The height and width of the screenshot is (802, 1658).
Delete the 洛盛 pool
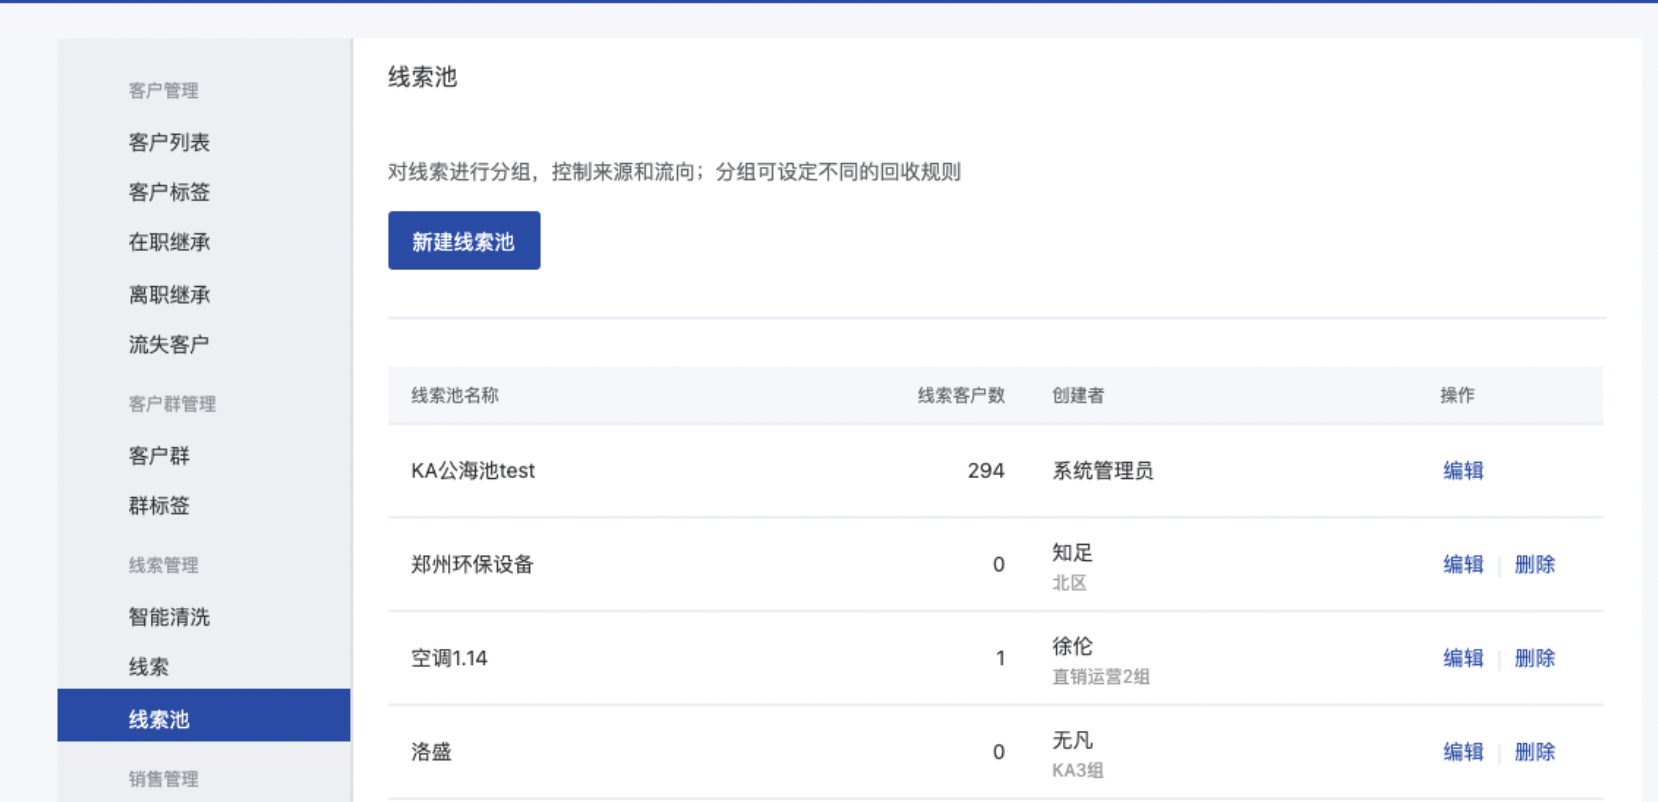coord(1535,752)
